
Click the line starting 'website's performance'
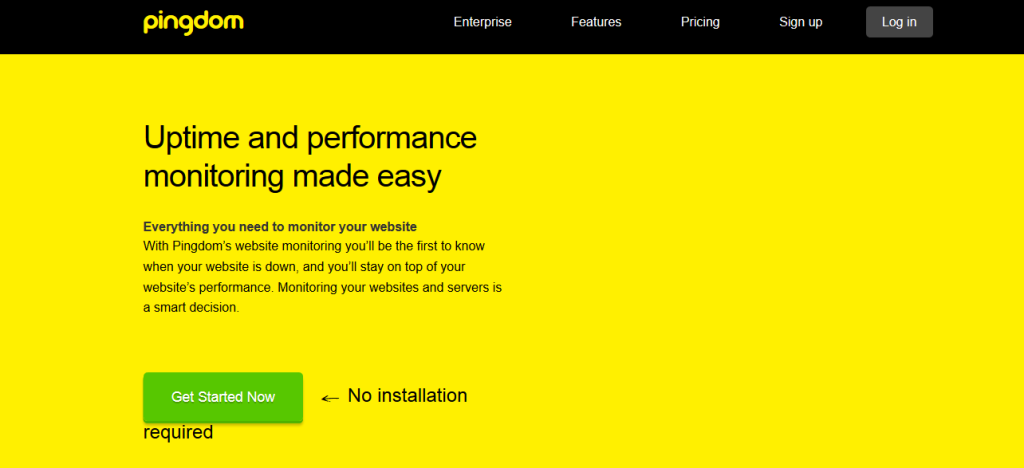coord(322,288)
